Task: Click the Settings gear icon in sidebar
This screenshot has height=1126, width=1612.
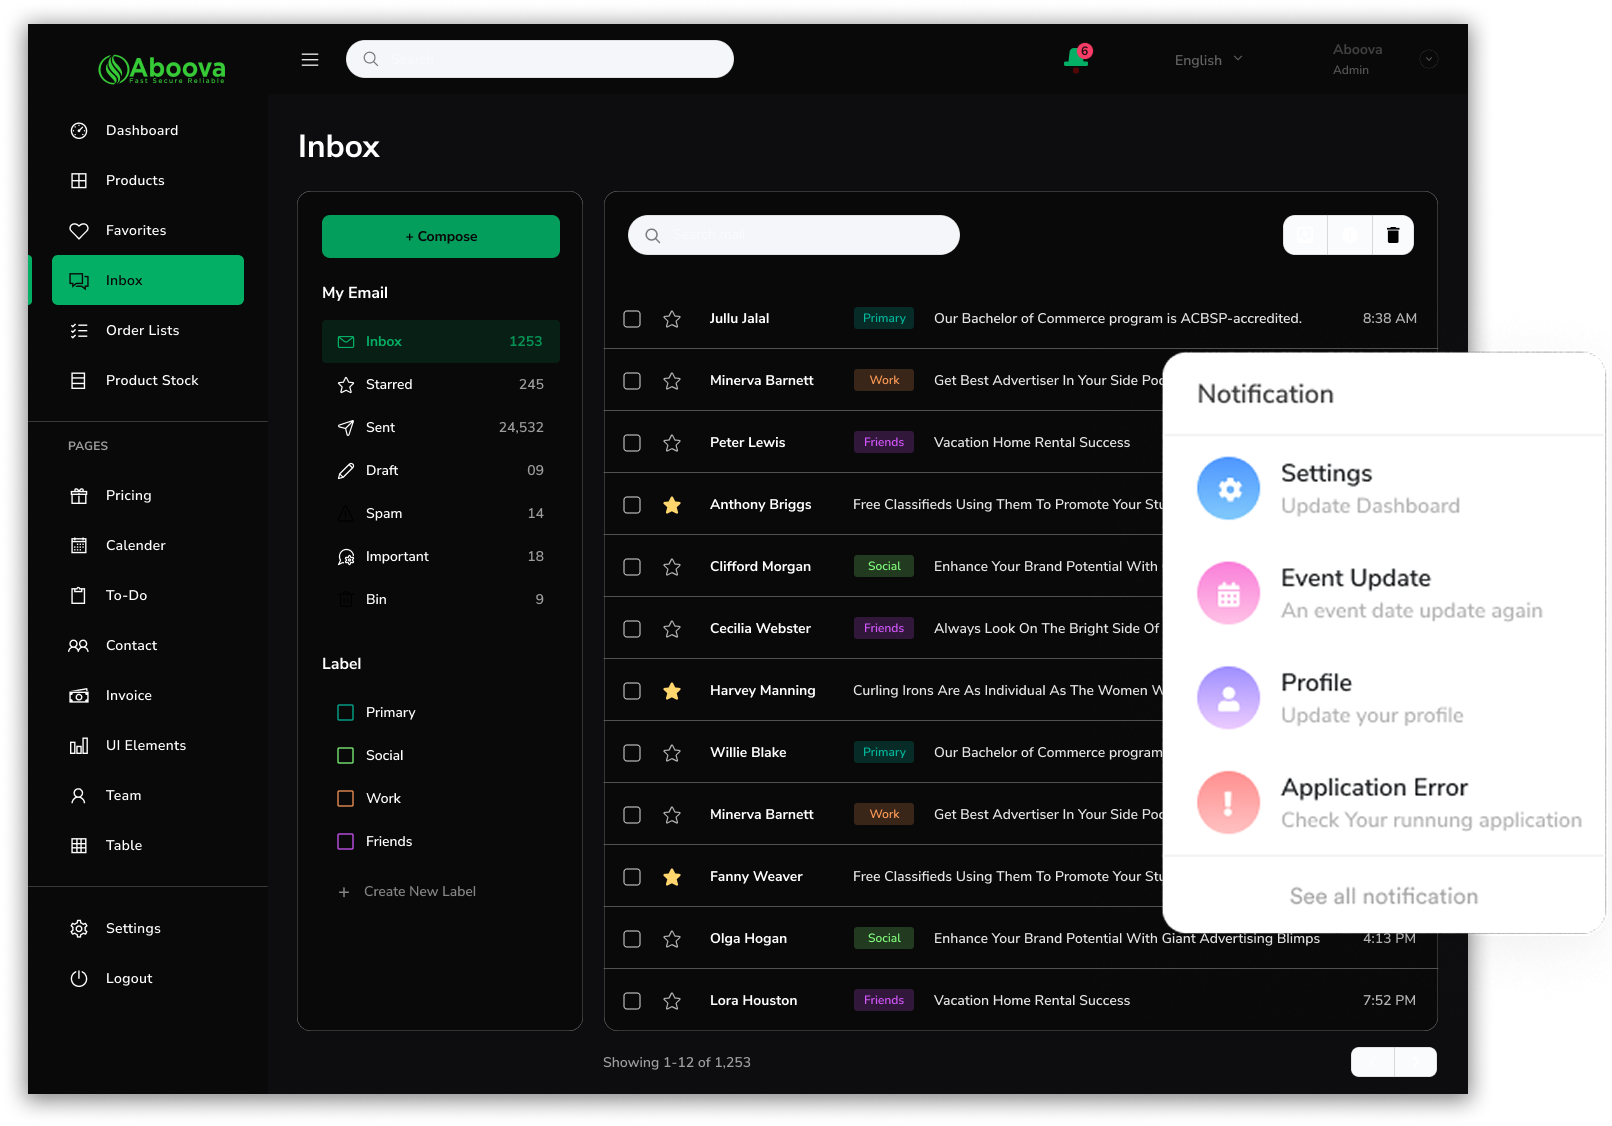Action: pyautogui.click(x=79, y=928)
